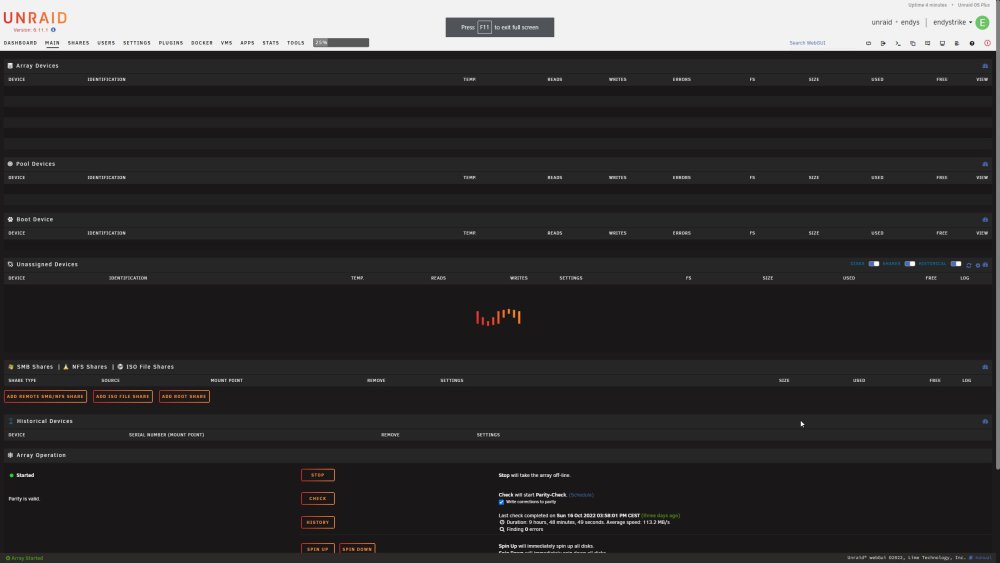Click the red alert notification icon
1000x563 pixels.
point(987,43)
